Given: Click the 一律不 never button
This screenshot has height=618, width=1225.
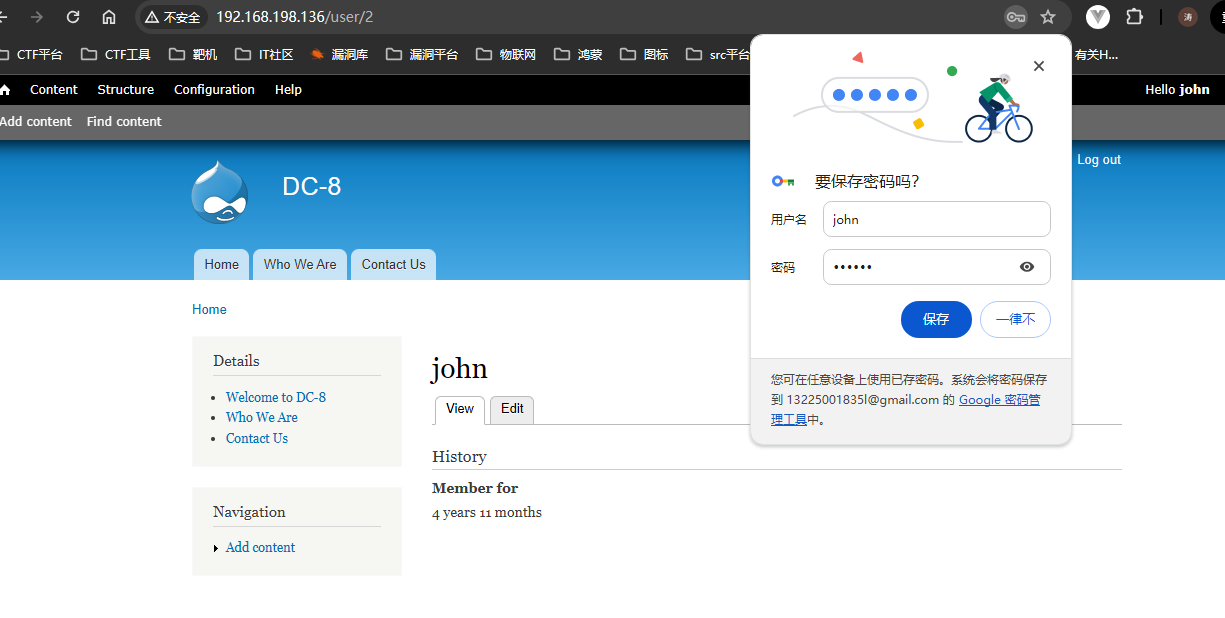Looking at the screenshot, I should click(1015, 319).
